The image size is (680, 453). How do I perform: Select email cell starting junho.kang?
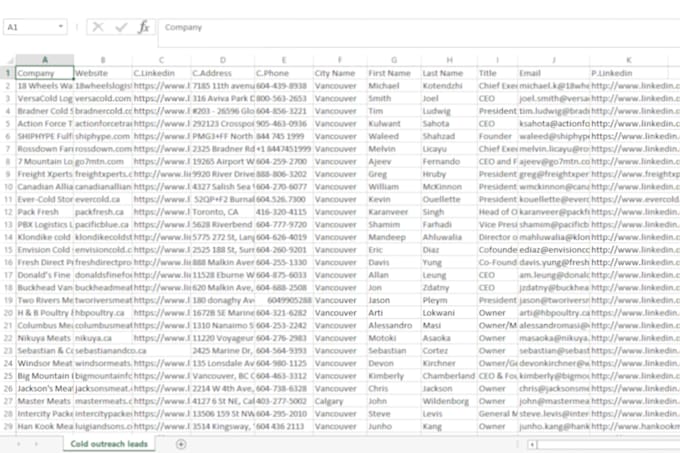(x=554, y=427)
